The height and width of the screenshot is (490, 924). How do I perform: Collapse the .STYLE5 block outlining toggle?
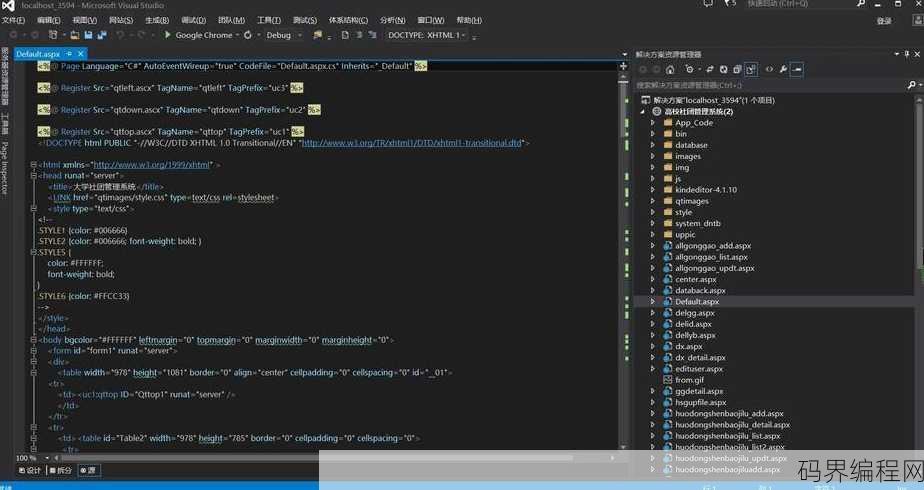point(34,252)
